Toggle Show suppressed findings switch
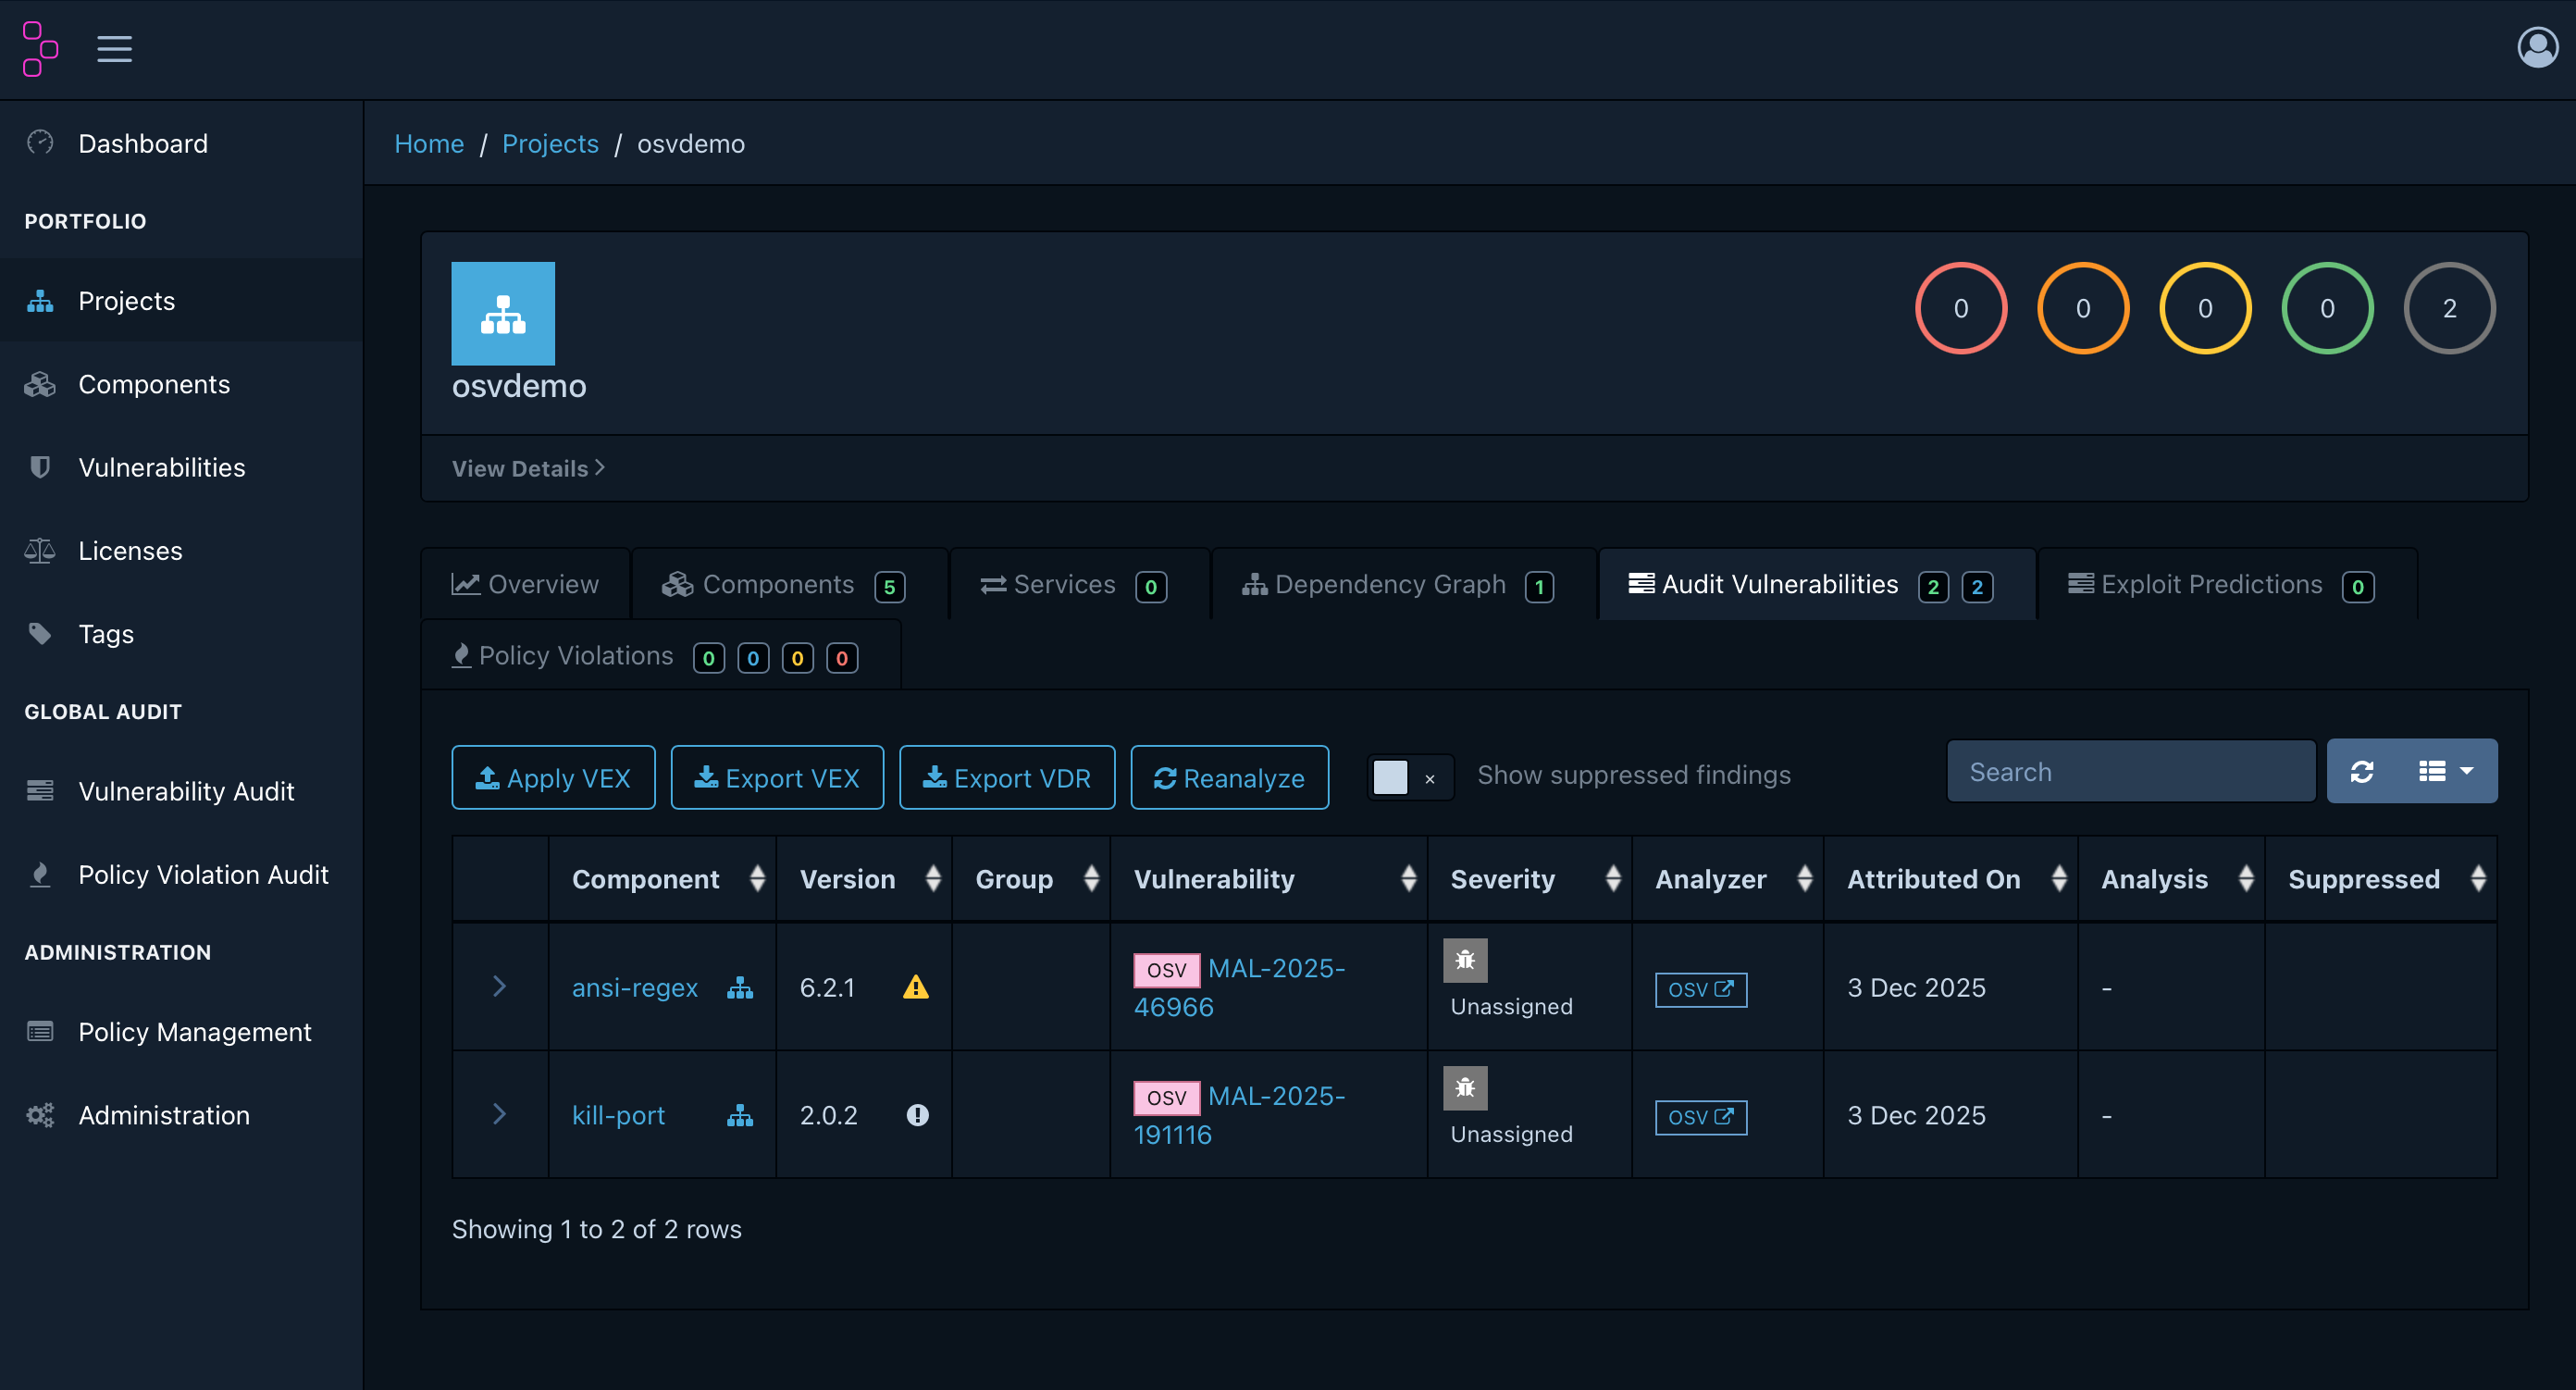The height and width of the screenshot is (1390, 2576). 1408,777
